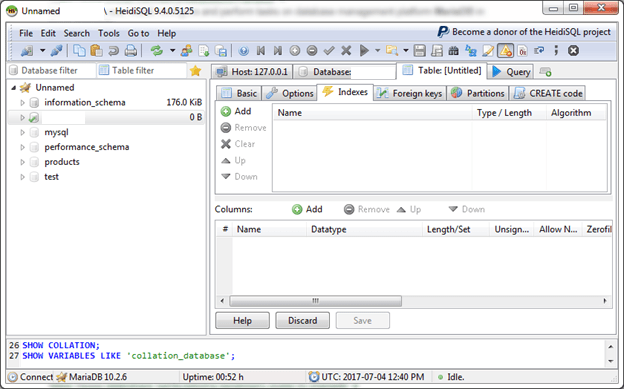Click the Run query play icon

(364, 51)
